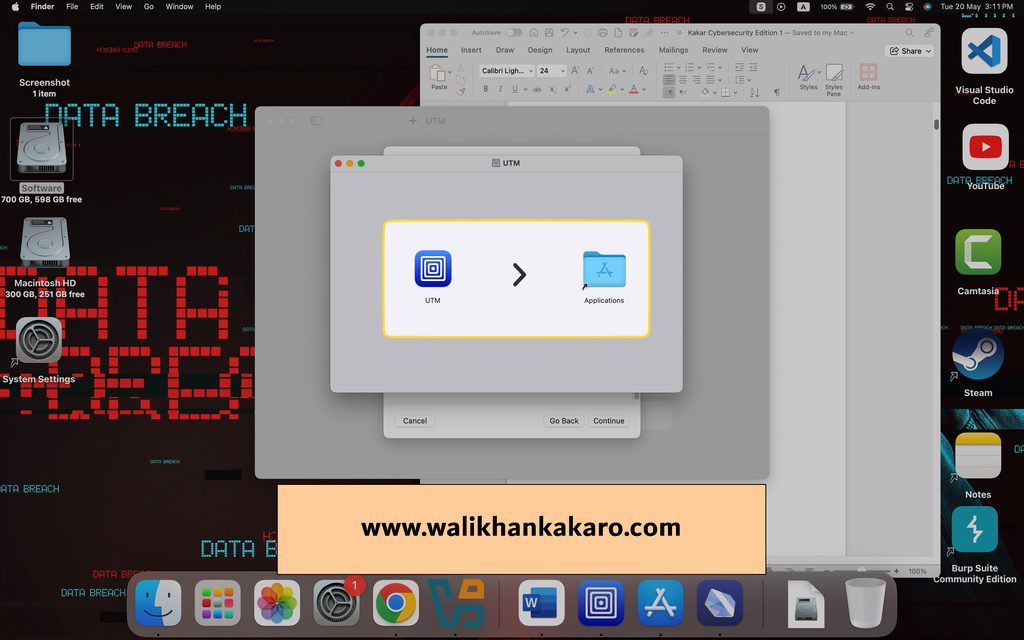This screenshot has width=1024, height=640.
Task: Click Increase Indent icon in Word
Action: point(753,67)
